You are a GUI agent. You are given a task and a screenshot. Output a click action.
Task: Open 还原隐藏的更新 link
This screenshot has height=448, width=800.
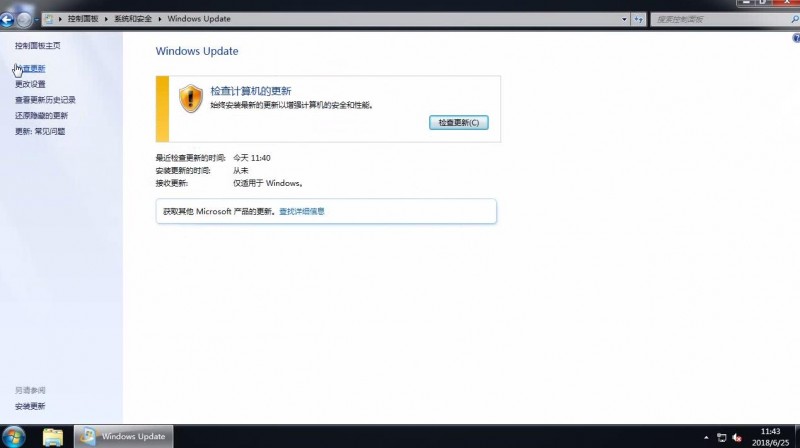[41, 115]
